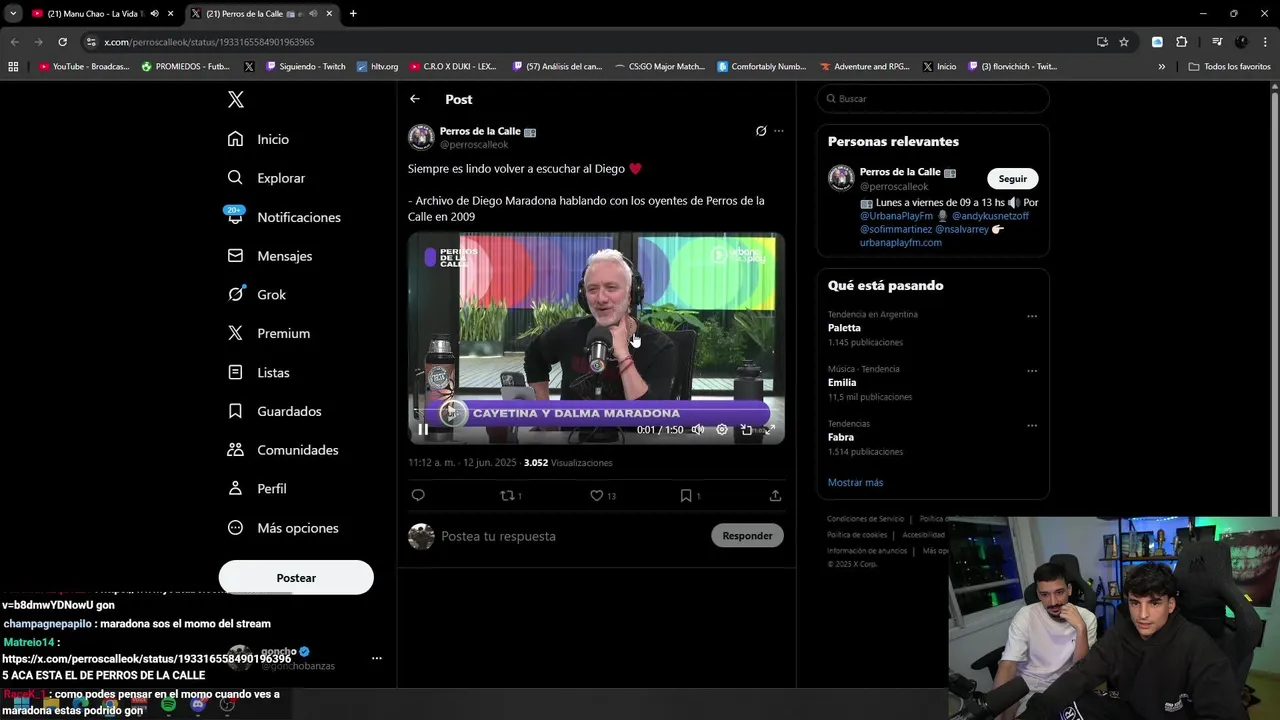Open the Emilia trending topic
Screen dimensions: 1280x720
[x=842, y=383]
